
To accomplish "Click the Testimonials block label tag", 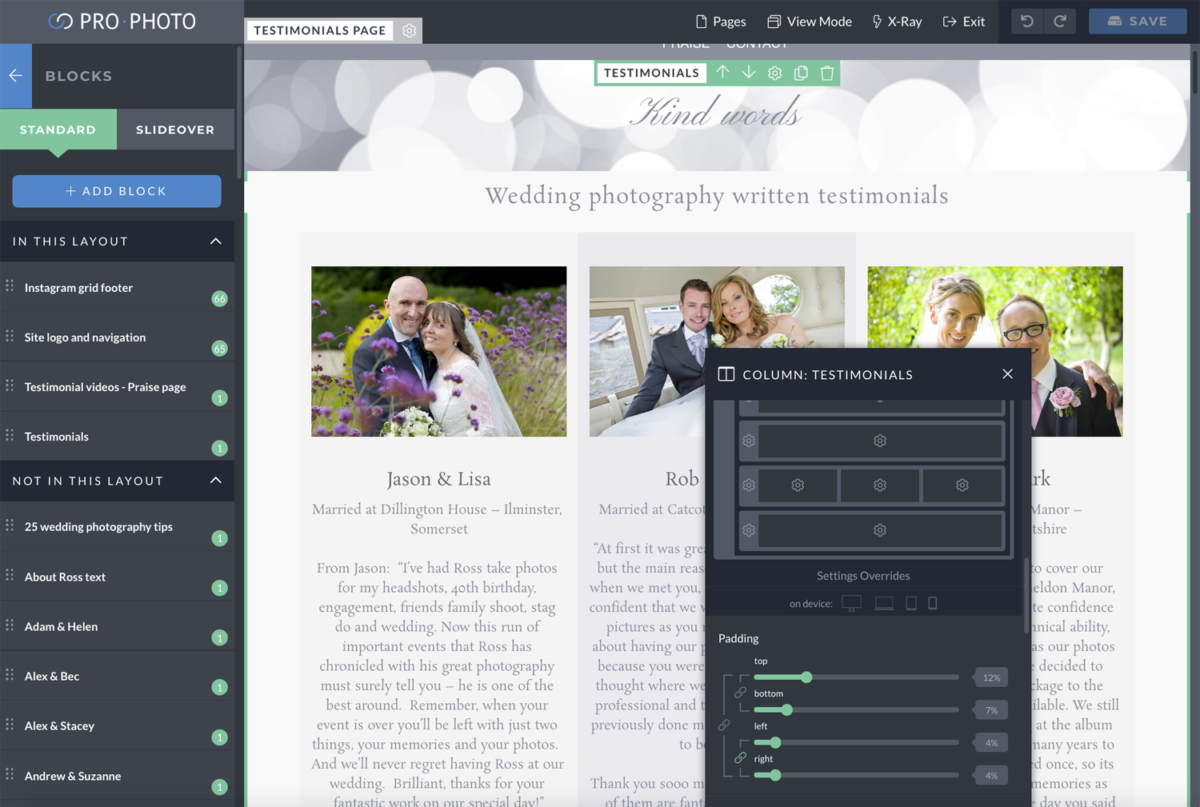I will tap(652, 73).
